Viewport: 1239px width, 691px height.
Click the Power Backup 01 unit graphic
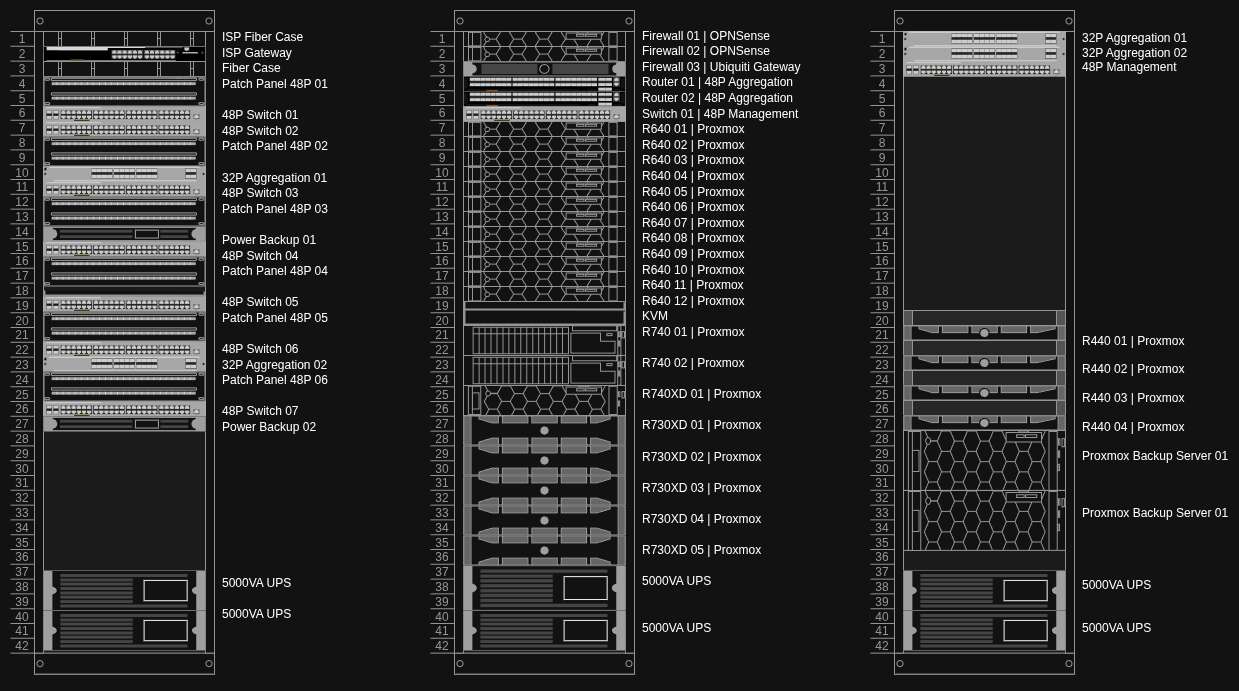click(124, 233)
